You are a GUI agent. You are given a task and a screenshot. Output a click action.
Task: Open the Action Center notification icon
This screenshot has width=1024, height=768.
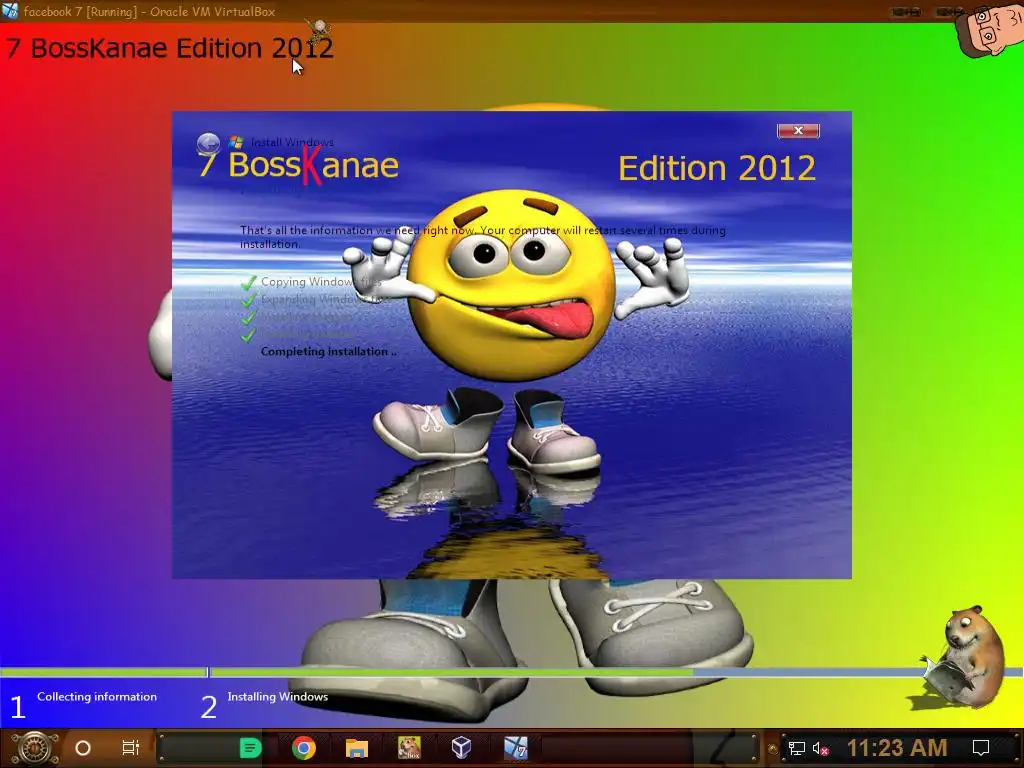[x=981, y=748]
